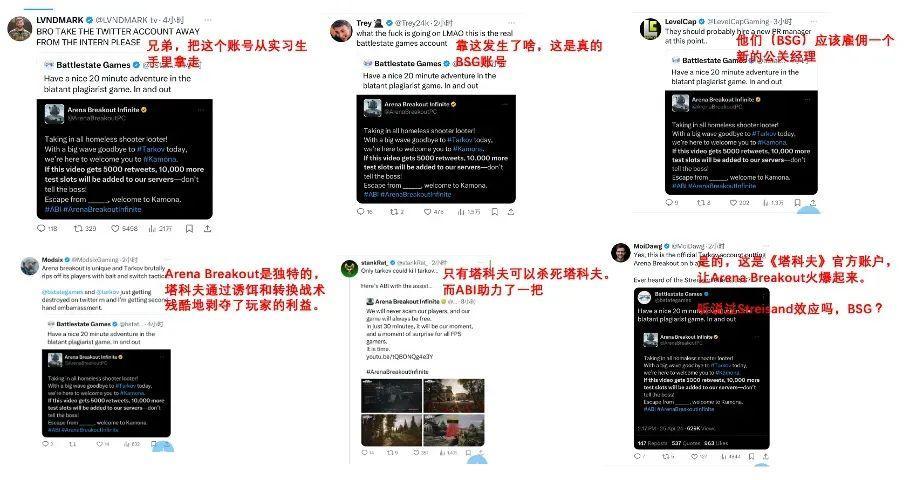This screenshot has height=480, width=904.
Task: Open the youtu.be link in stankRat's quoted tweet
Action: [400, 357]
